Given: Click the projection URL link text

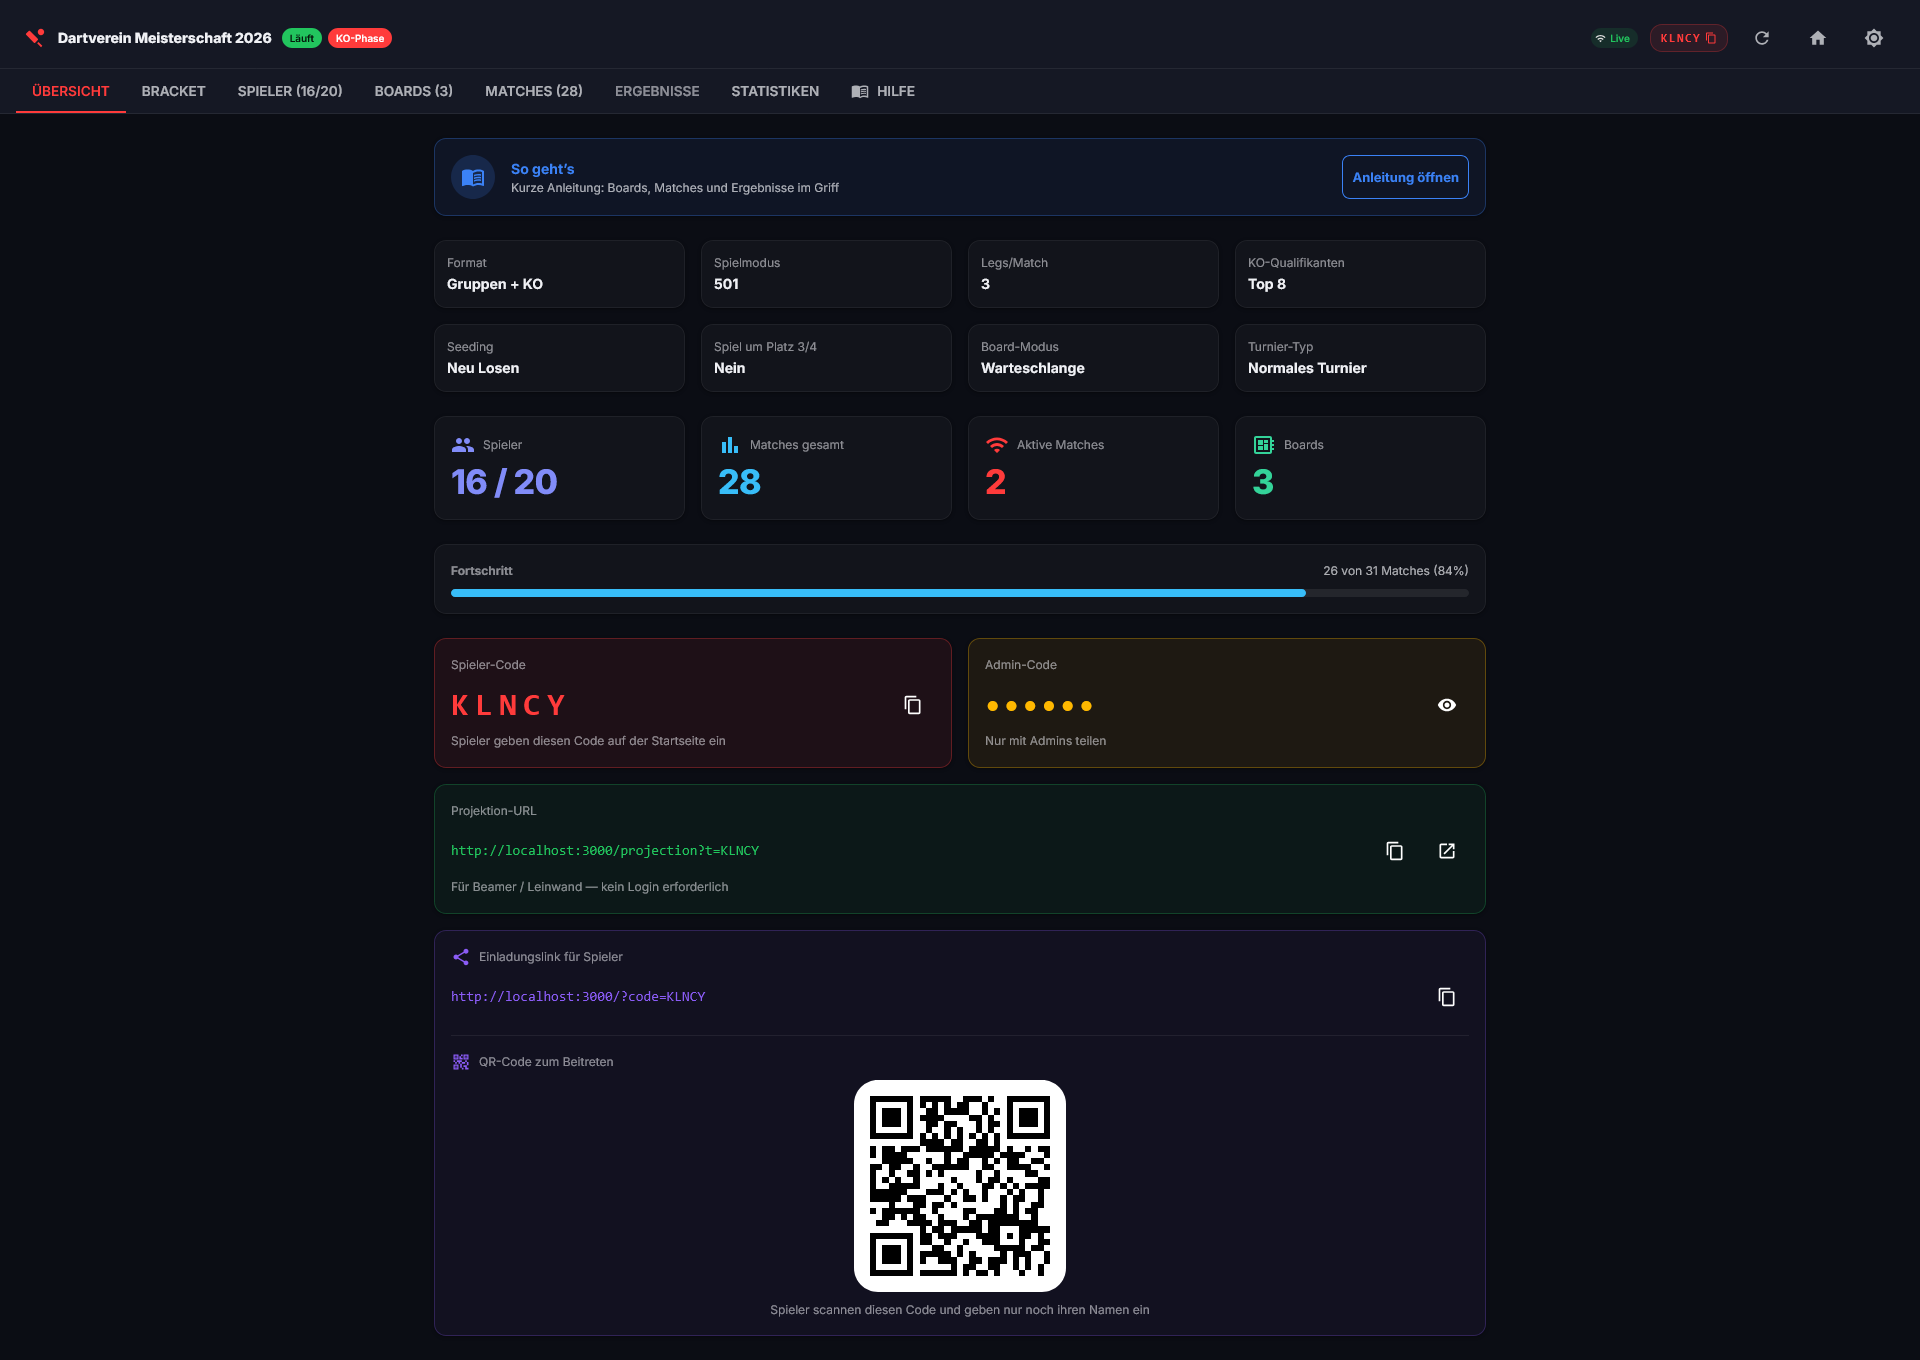Looking at the screenshot, I should (605, 851).
